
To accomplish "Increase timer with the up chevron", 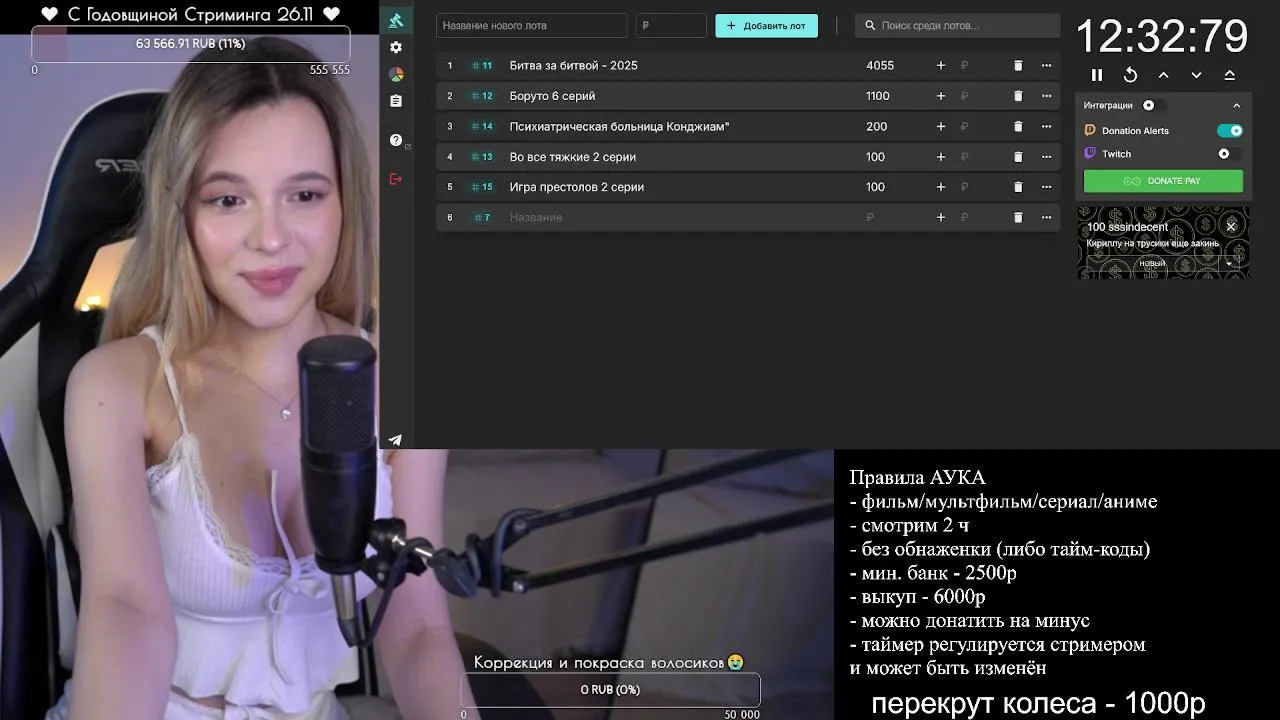I will [1163, 75].
